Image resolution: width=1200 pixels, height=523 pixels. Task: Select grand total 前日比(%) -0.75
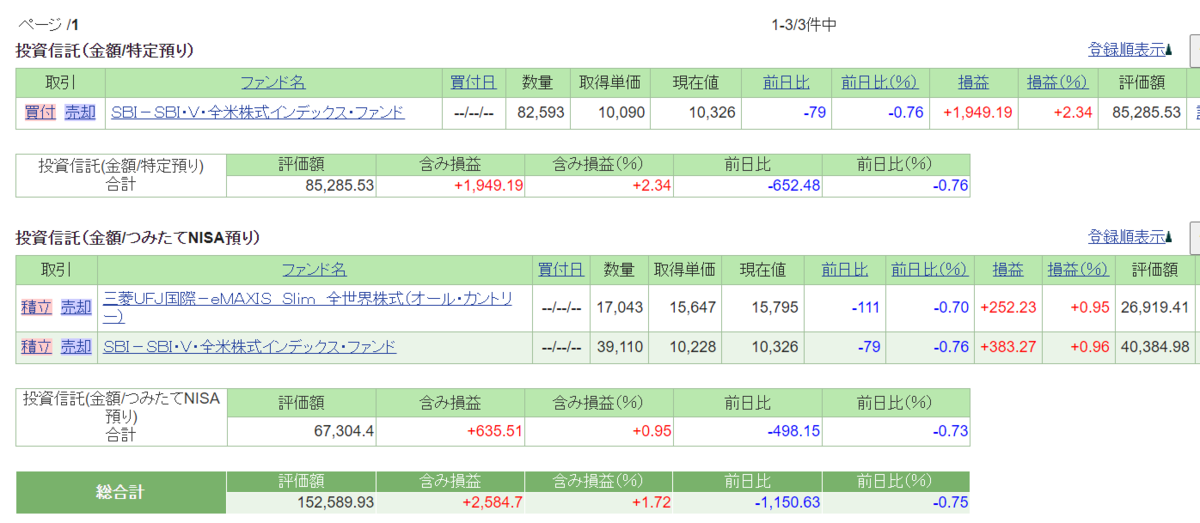click(950, 501)
